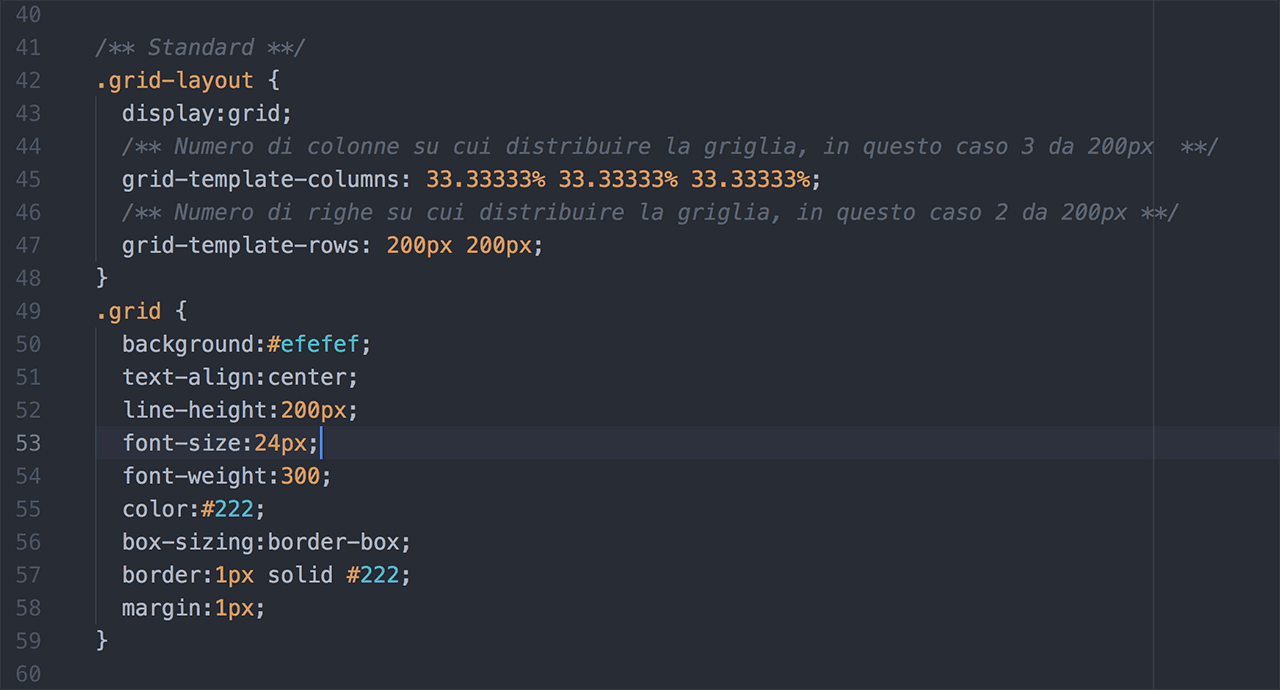The image size is (1280, 690).
Task: Click line number 52 in the gutter
Action: (29, 410)
